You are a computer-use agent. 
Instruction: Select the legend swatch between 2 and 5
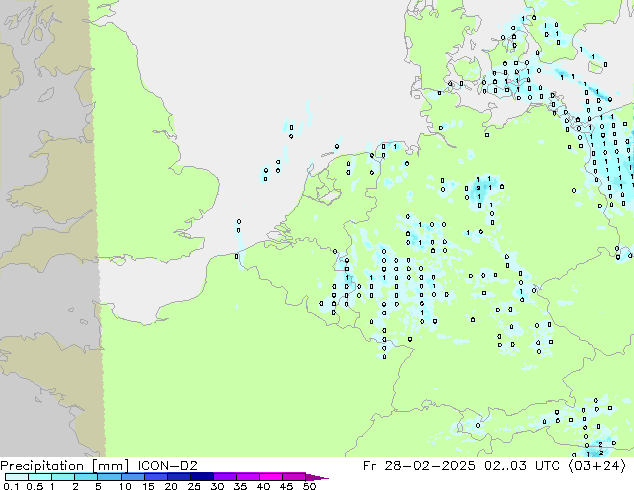[x=86, y=477]
